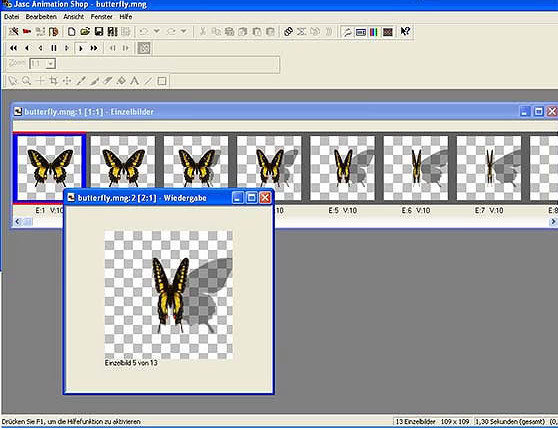Select the Eraser tool
Viewport: 558px width, 430px height.
108,81
